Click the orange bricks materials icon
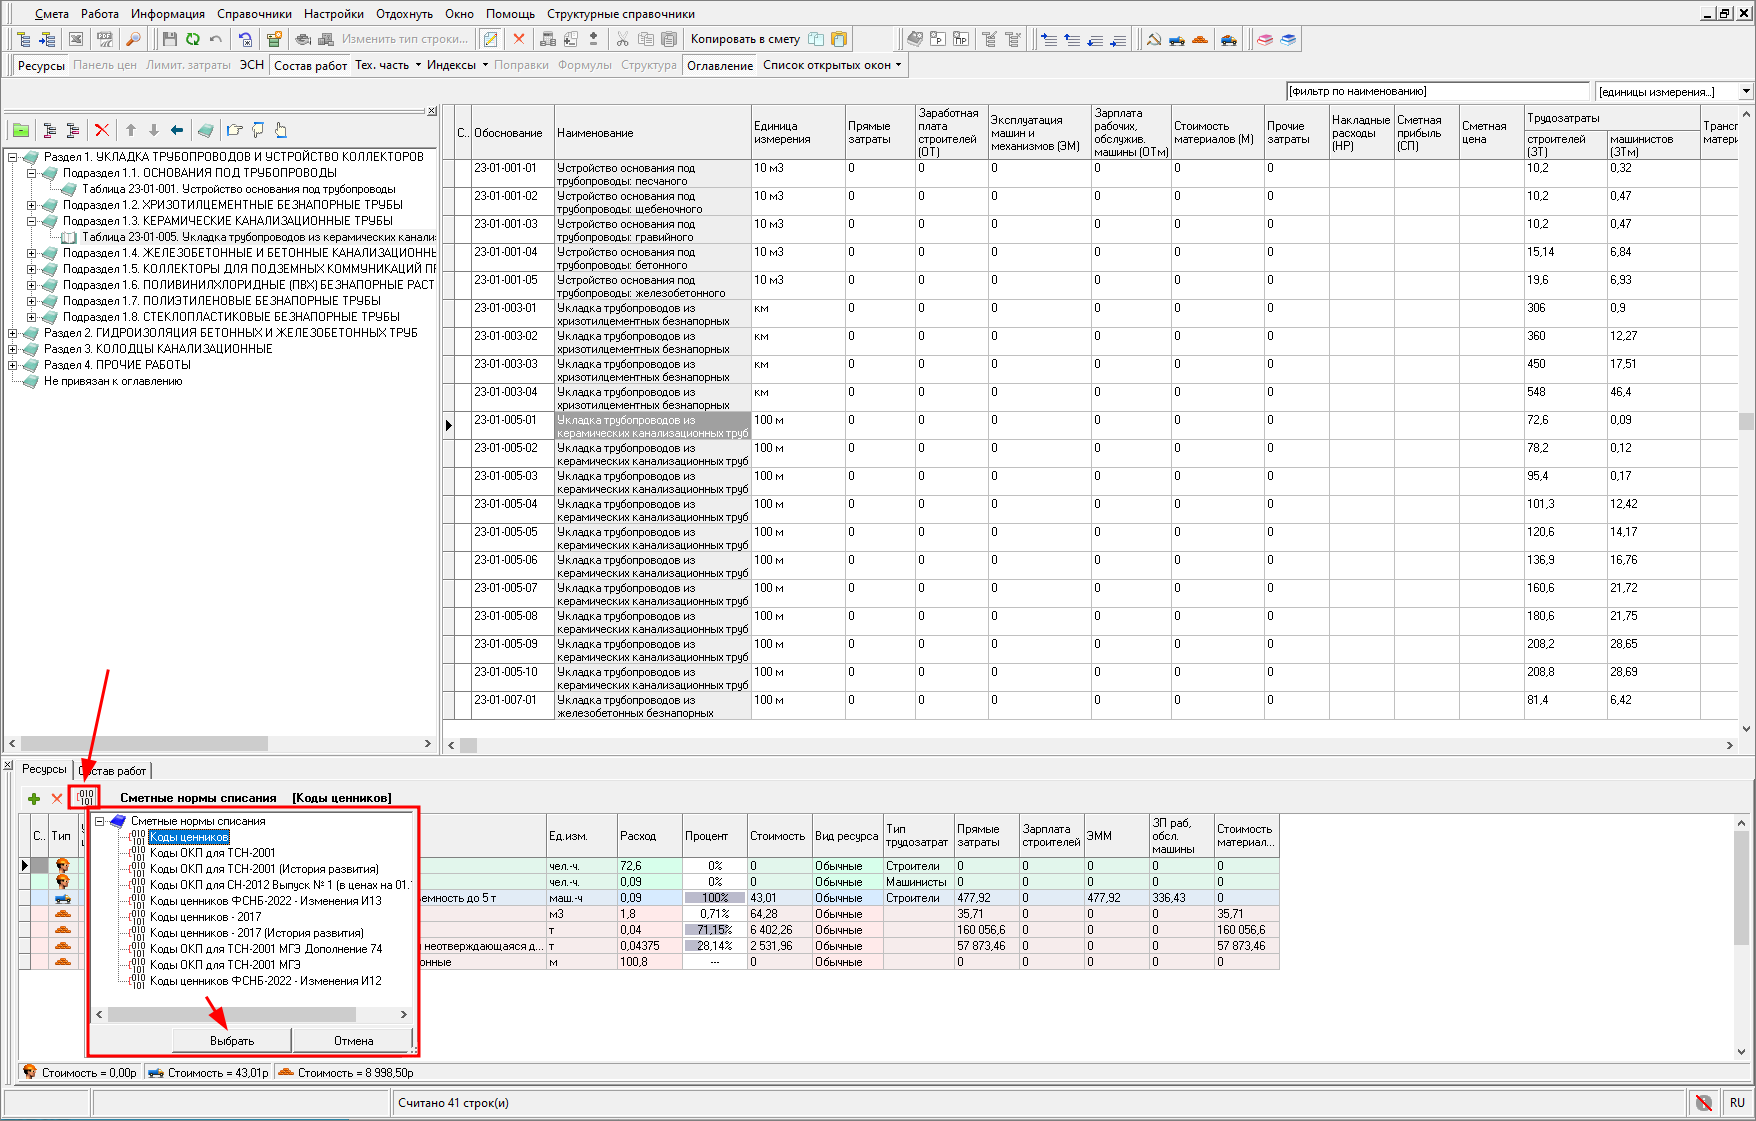The width and height of the screenshot is (1756, 1121). tap(1200, 39)
